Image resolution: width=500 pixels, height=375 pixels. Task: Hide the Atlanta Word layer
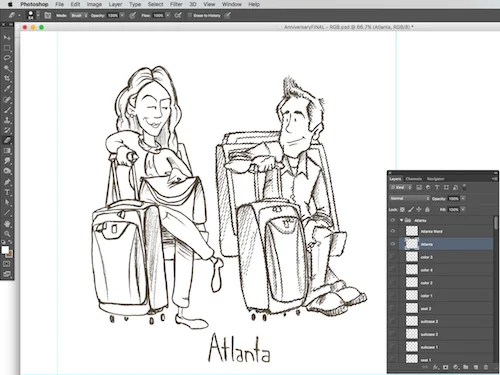[393, 231]
